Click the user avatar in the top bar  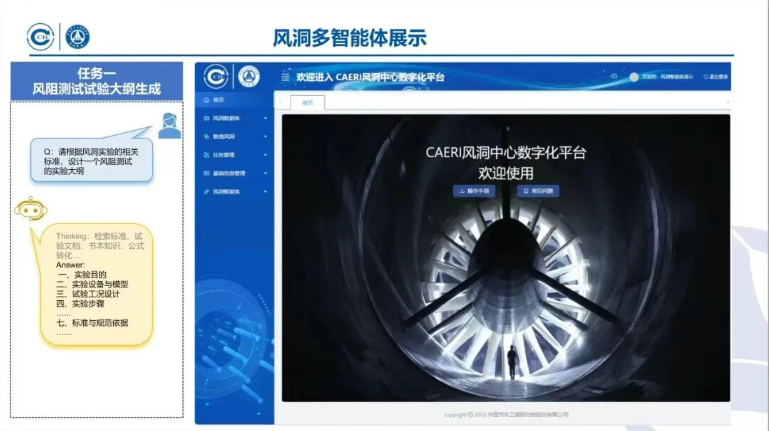click(x=634, y=77)
